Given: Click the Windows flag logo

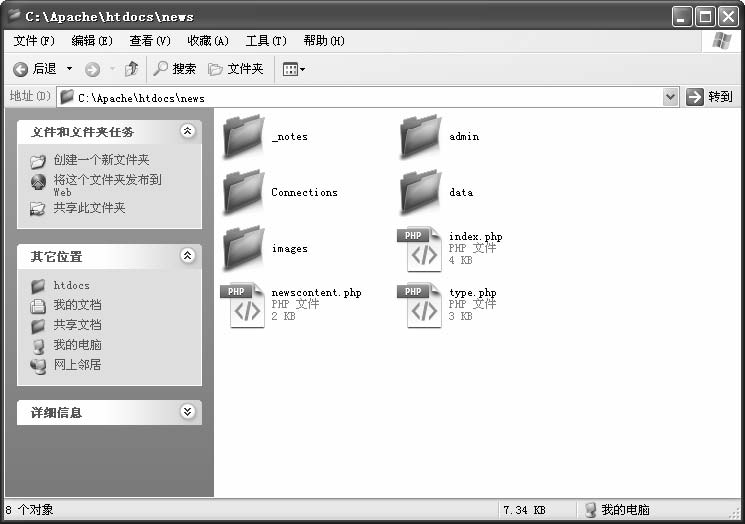Looking at the screenshot, I should click(x=721, y=41).
